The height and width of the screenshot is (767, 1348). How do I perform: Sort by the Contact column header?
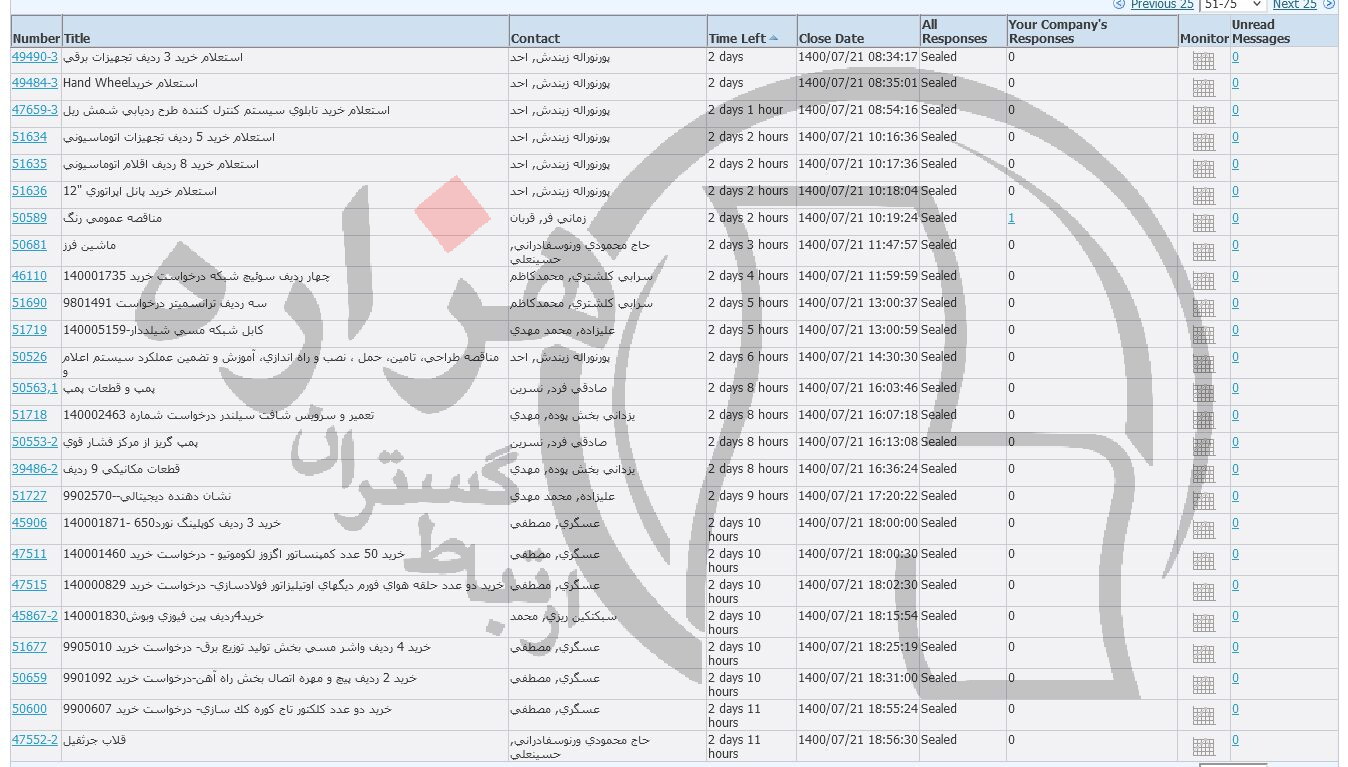click(535, 39)
